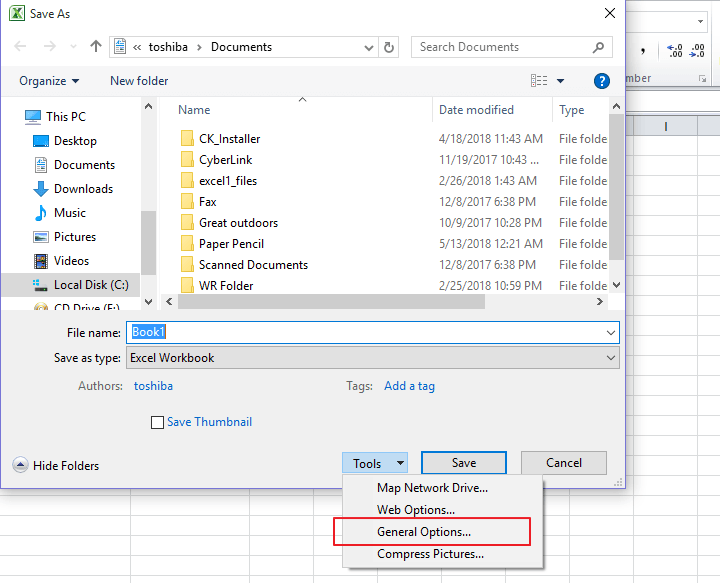Click the Cancel button
720x583 pixels.
pos(564,463)
